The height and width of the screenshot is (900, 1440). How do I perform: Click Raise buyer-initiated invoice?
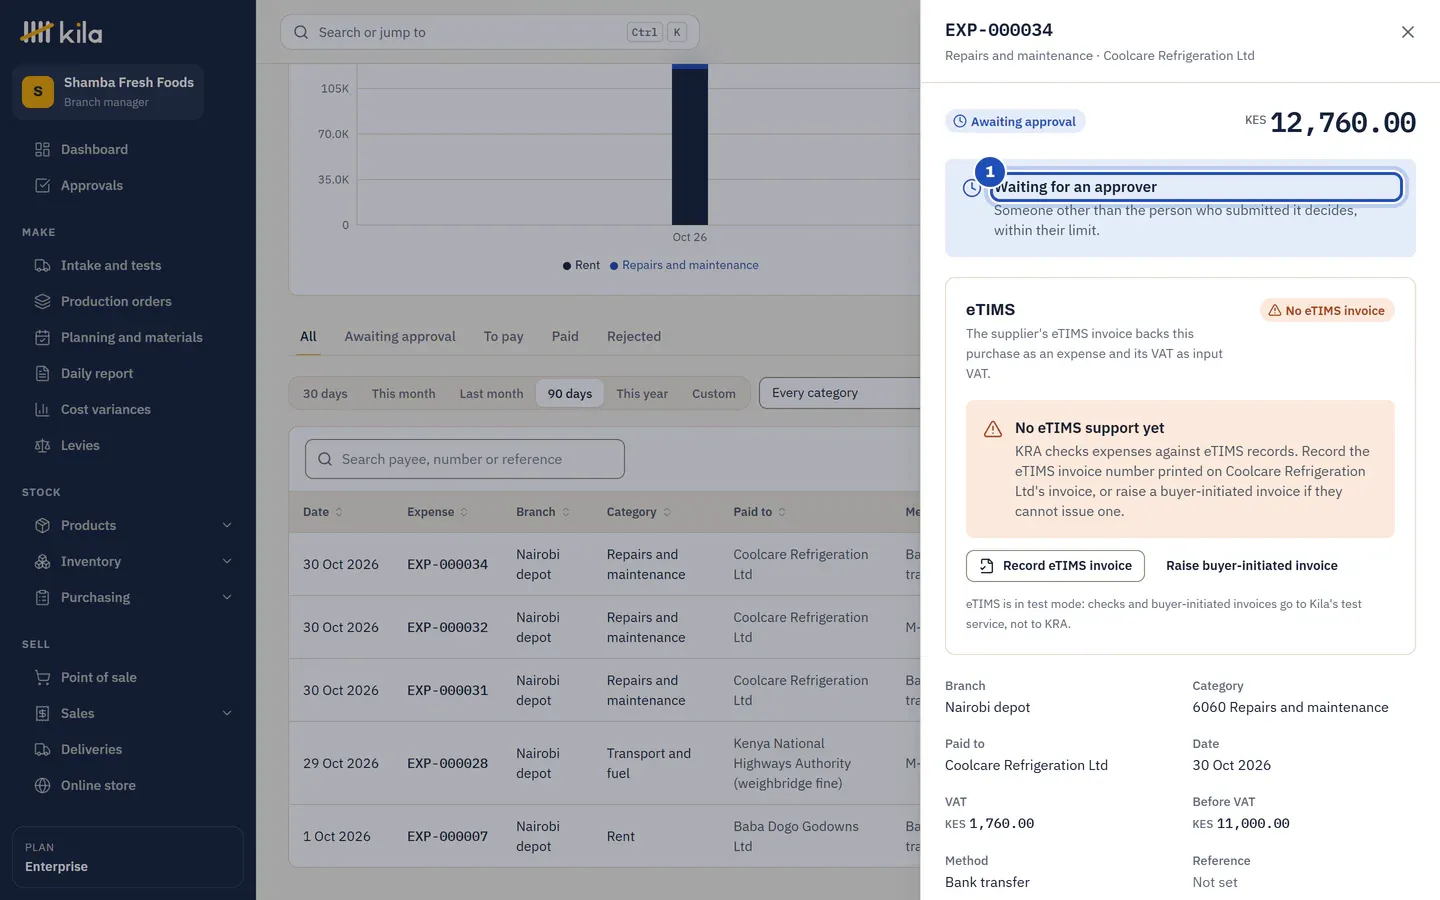tap(1252, 566)
